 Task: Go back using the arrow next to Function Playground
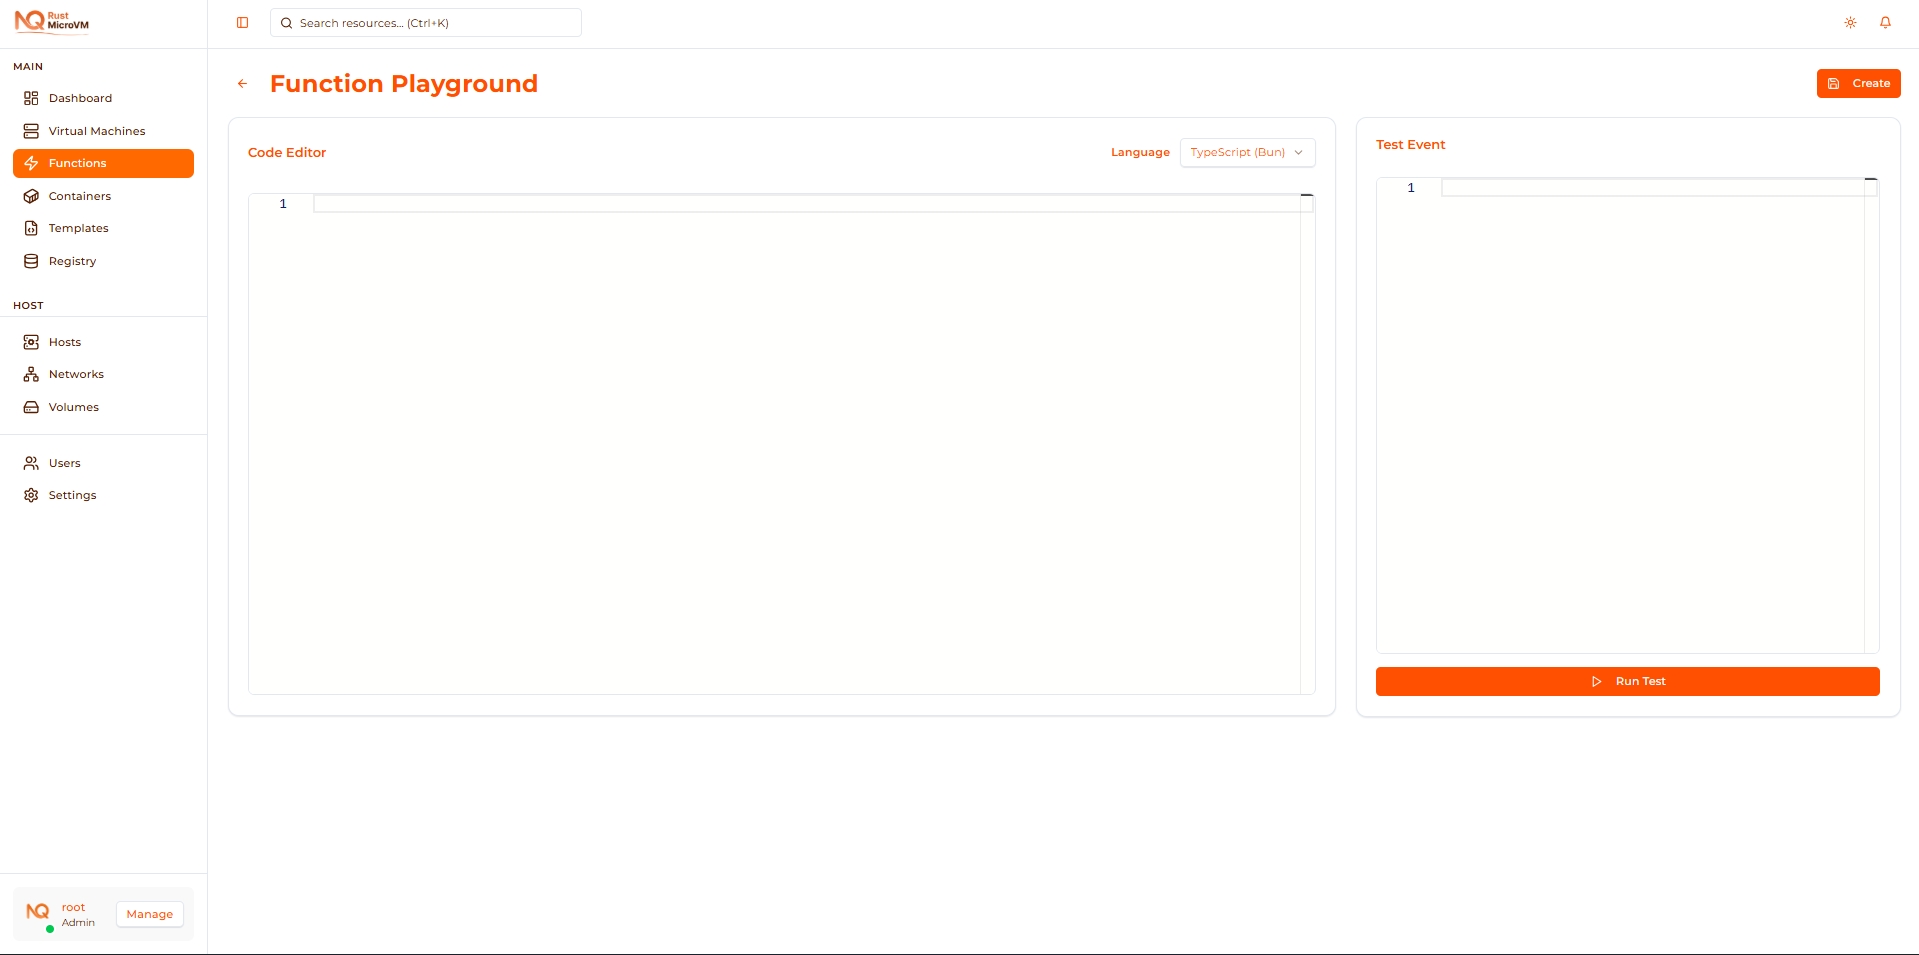242,83
